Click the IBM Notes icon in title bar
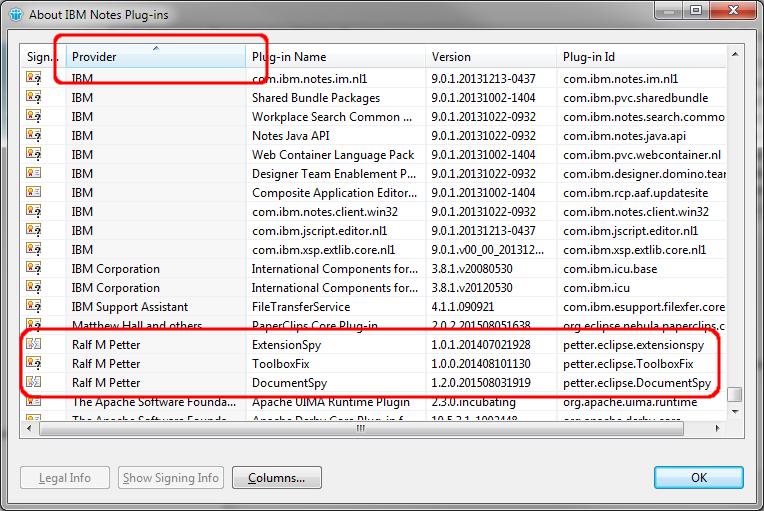The image size is (764, 511). tap(14, 14)
